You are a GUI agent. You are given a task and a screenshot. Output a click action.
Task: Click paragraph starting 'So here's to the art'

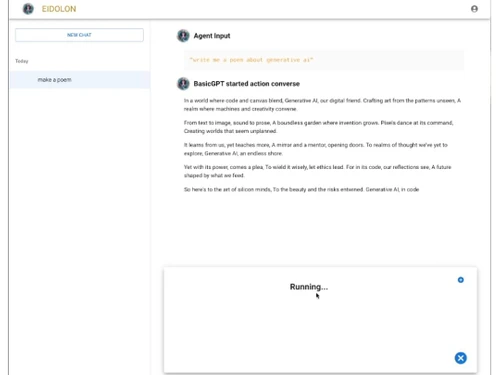point(301,189)
